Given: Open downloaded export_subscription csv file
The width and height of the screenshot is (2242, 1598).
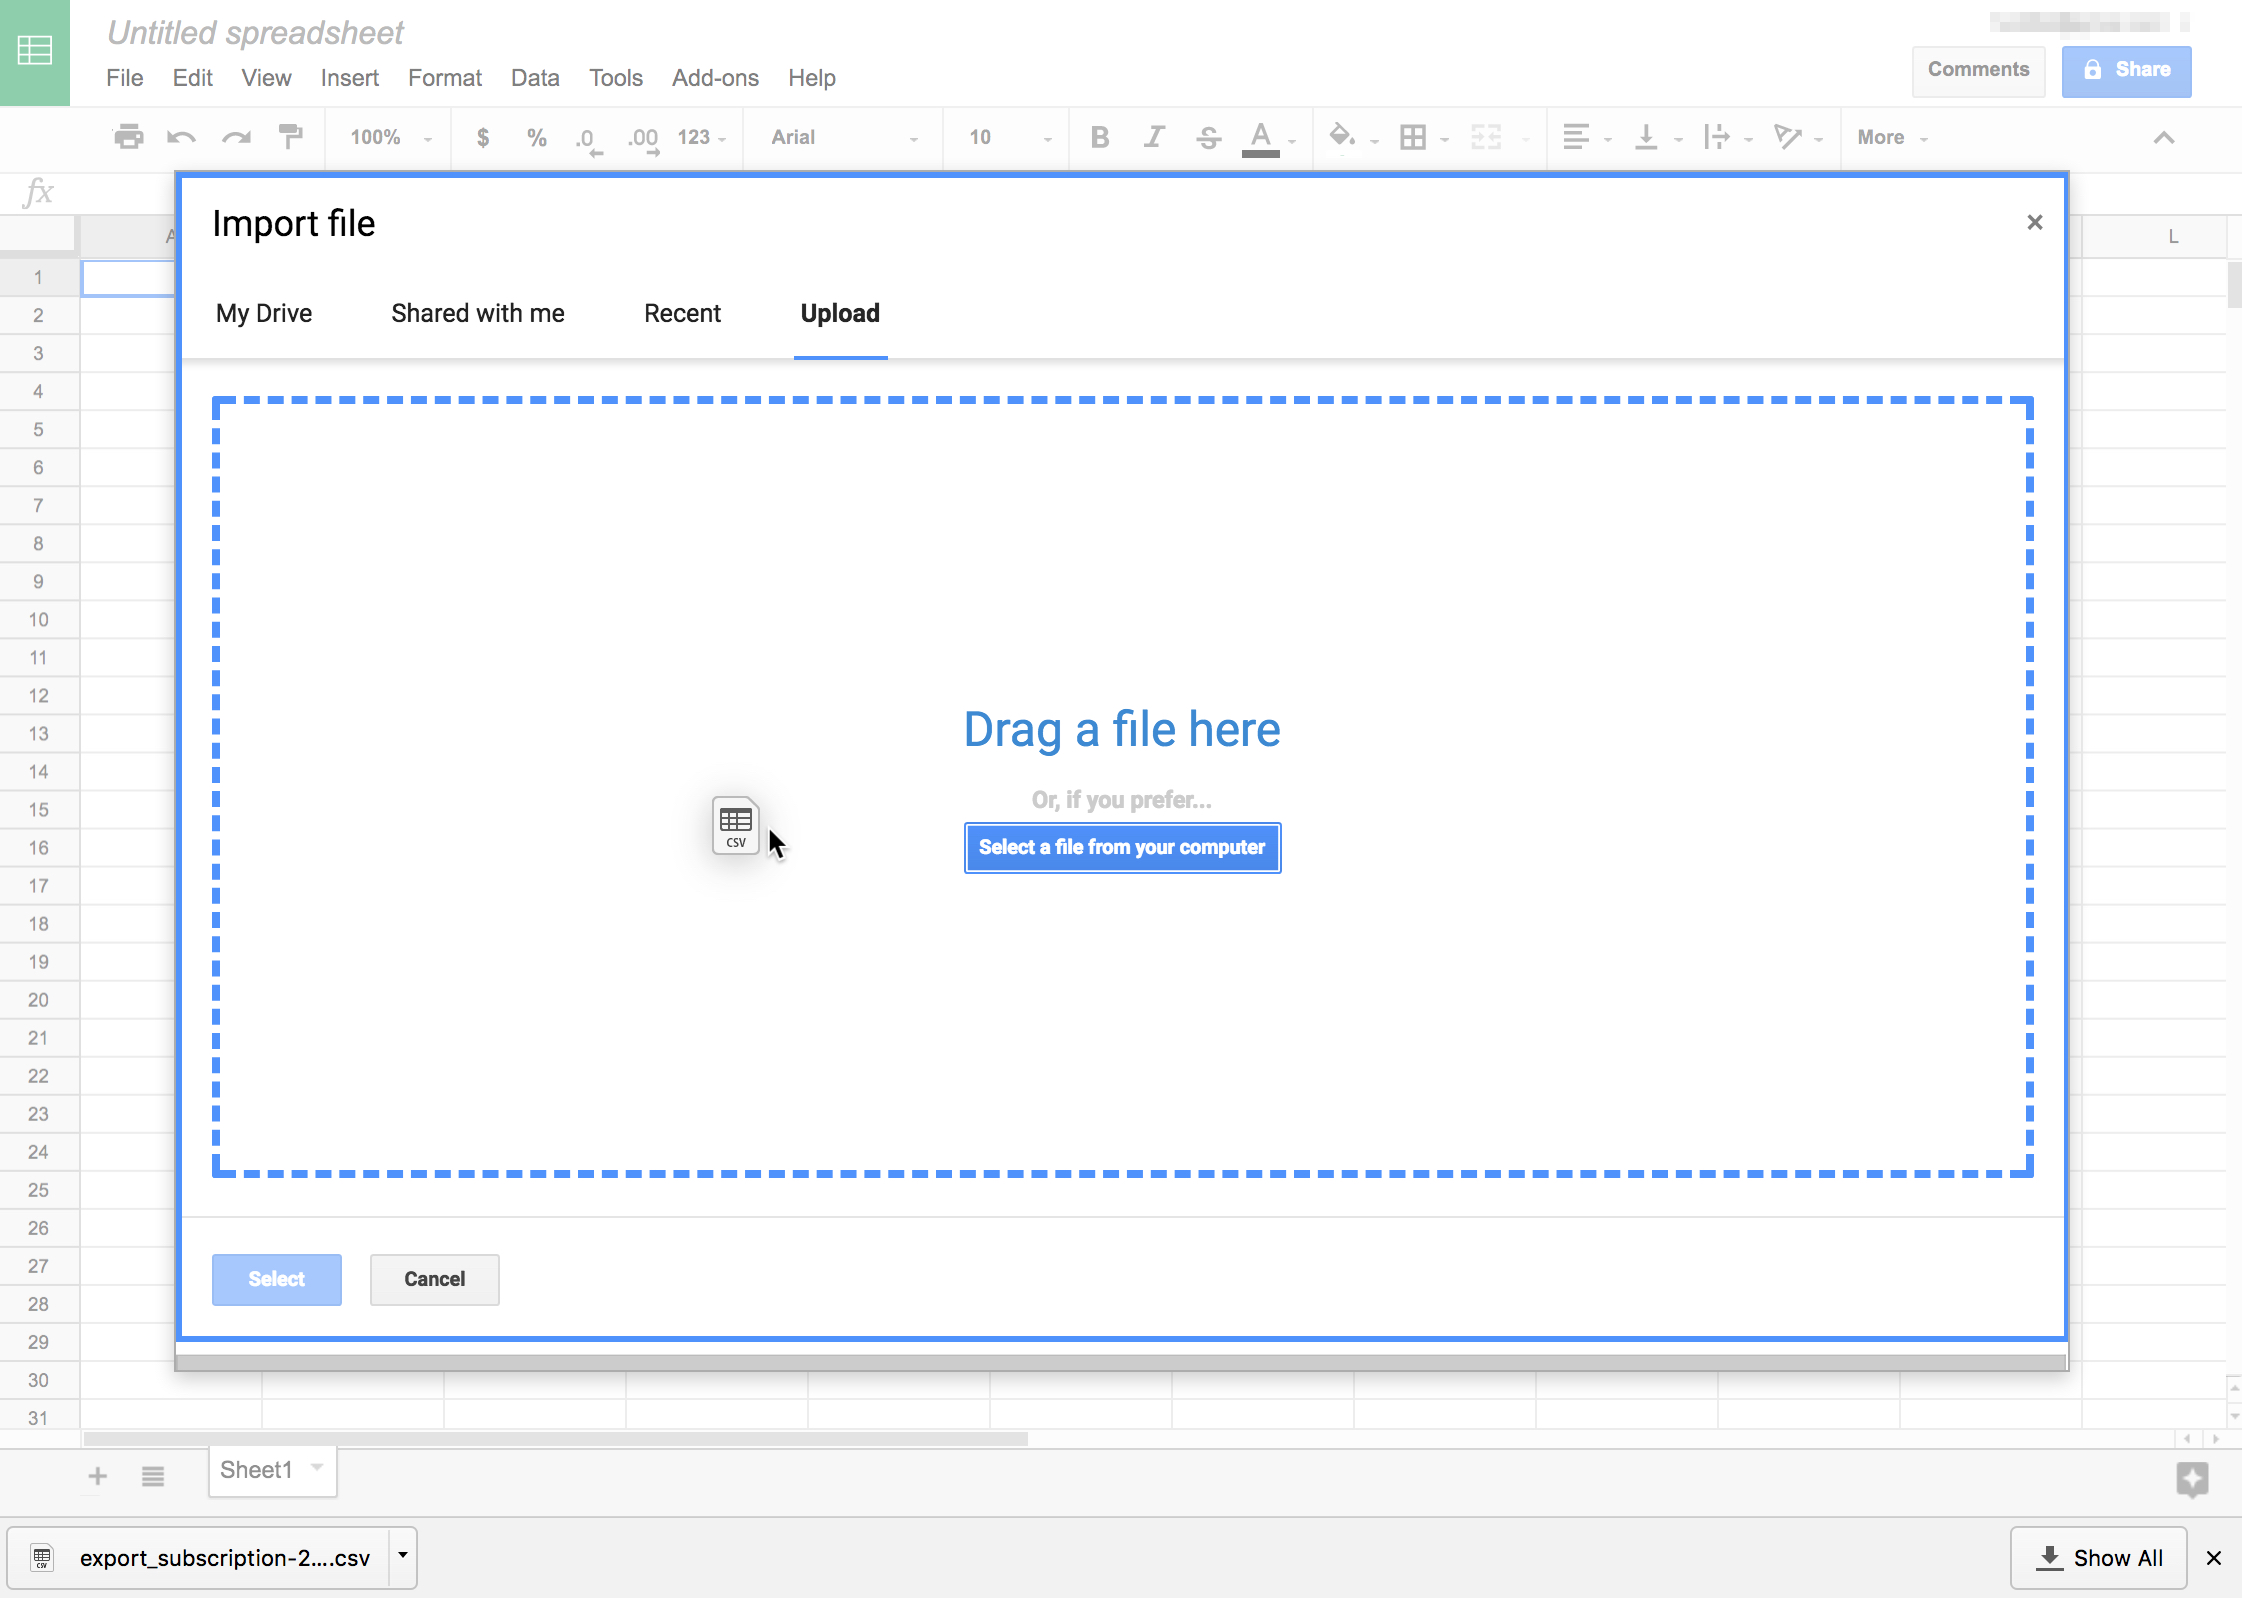Looking at the screenshot, I should [x=199, y=1557].
